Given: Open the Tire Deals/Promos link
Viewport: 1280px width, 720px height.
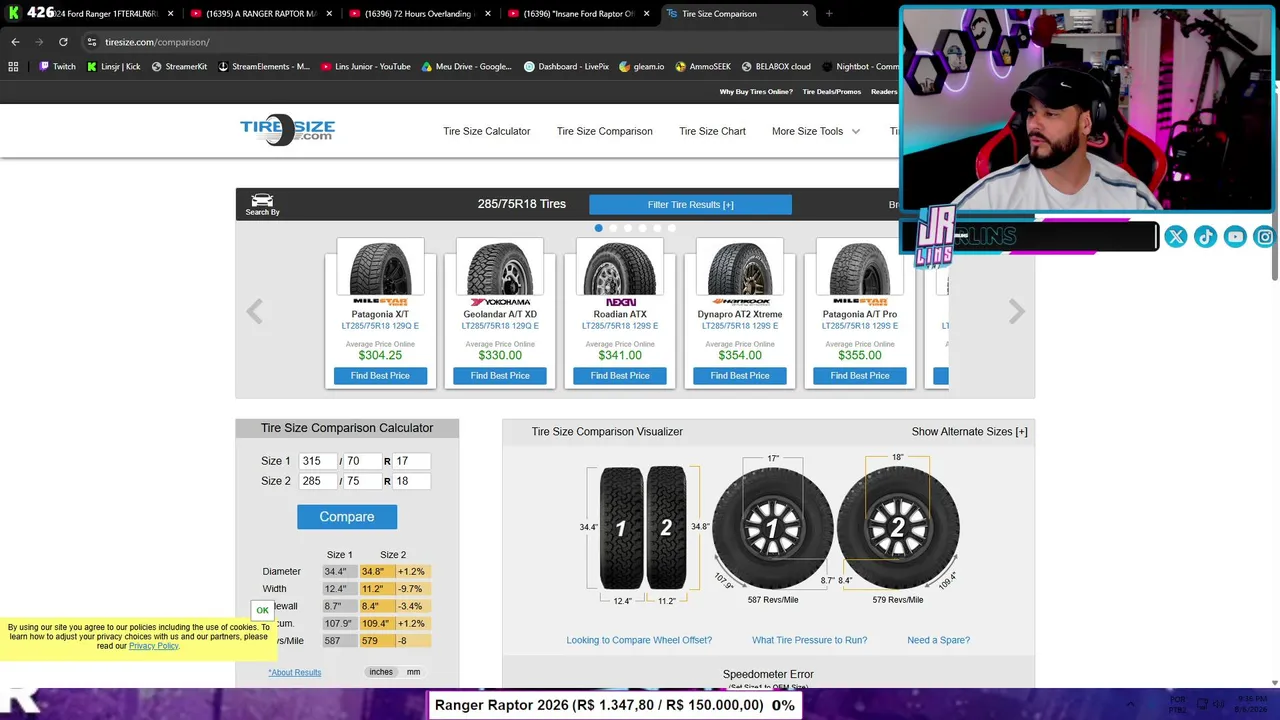Looking at the screenshot, I should [x=832, y=92].
